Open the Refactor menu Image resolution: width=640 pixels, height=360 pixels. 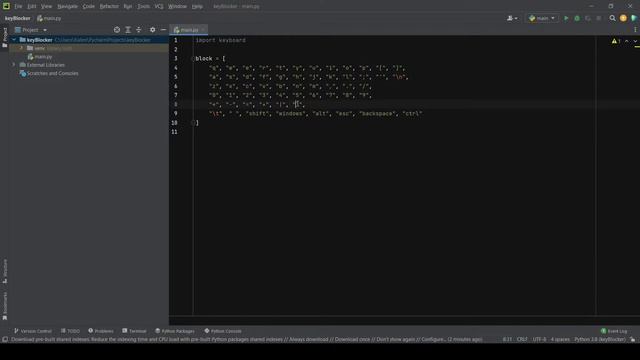pos(109,7)
